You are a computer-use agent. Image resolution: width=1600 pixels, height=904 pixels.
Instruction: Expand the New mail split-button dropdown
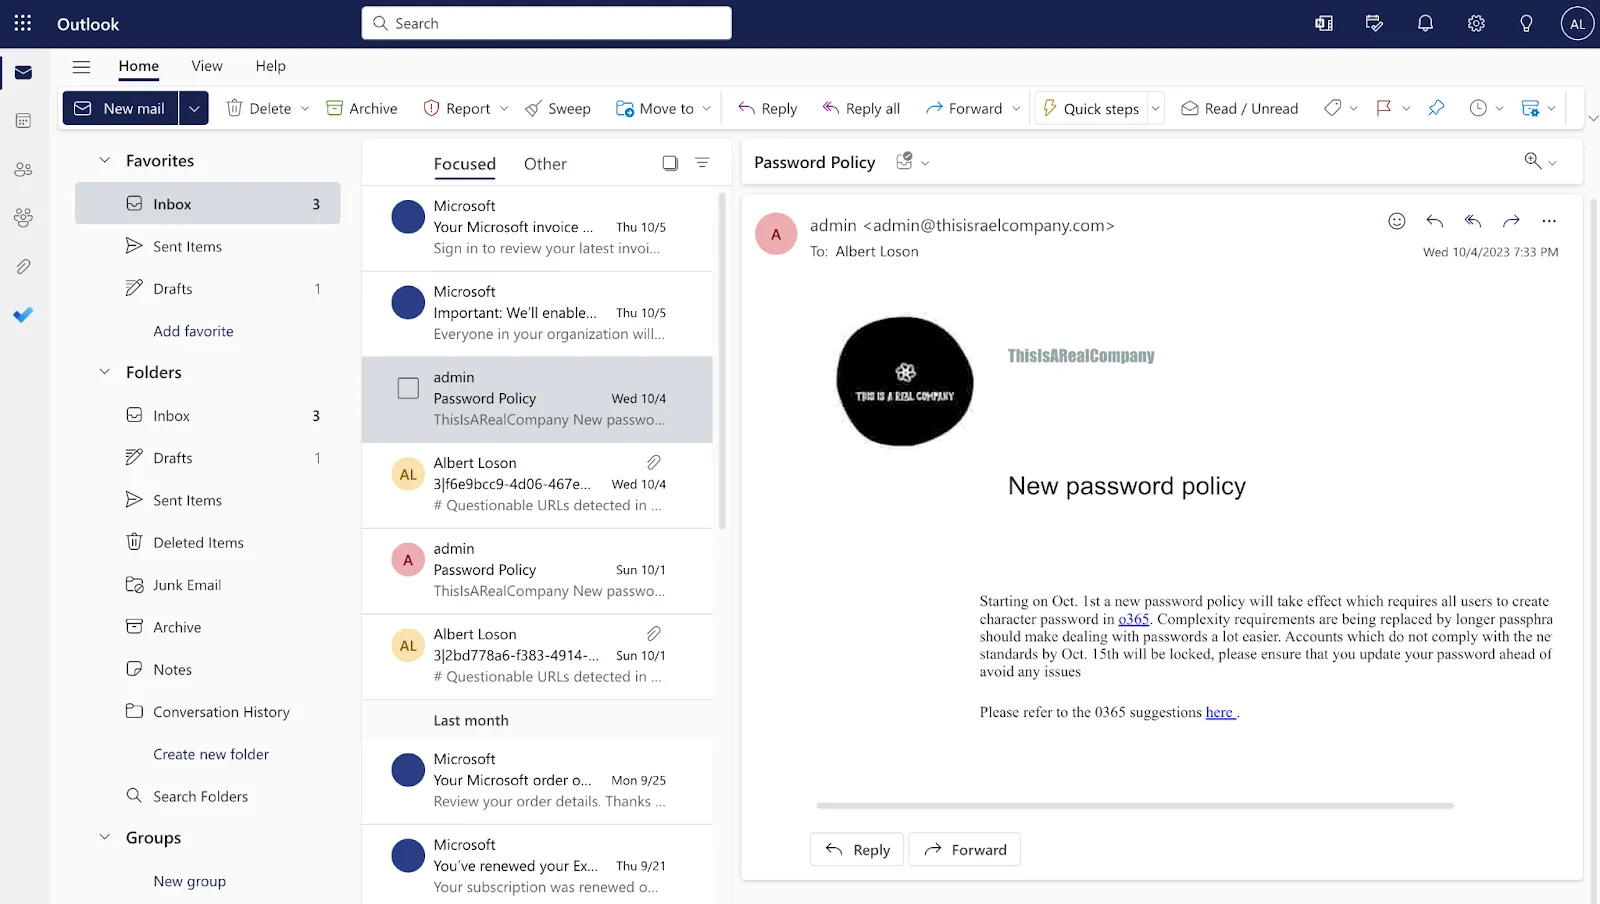[x=194, y=108]
